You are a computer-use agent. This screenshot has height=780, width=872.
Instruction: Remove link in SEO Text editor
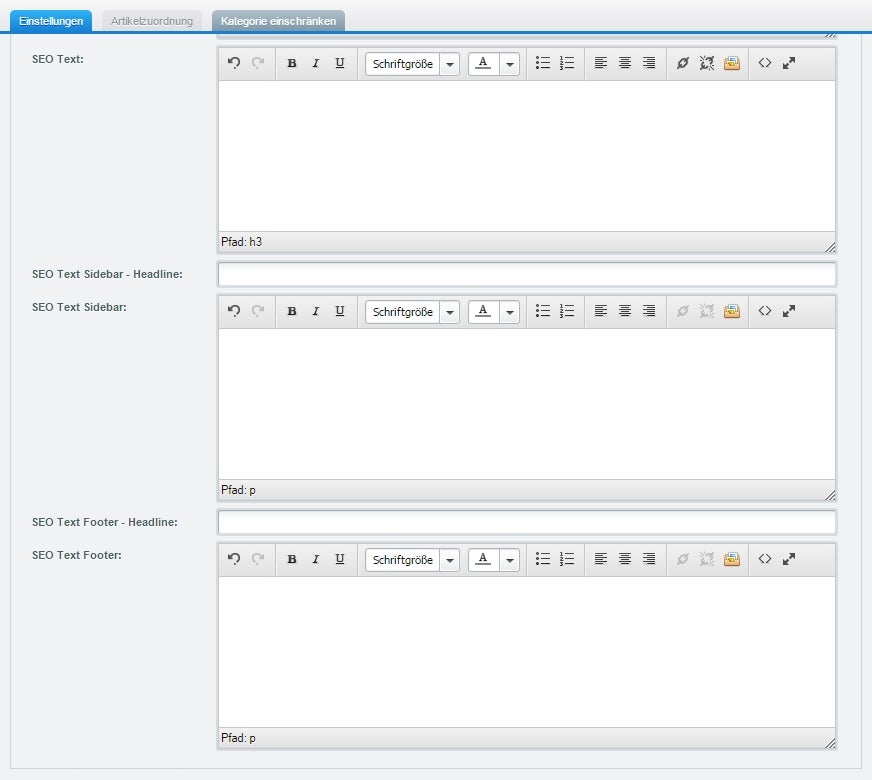707,63
